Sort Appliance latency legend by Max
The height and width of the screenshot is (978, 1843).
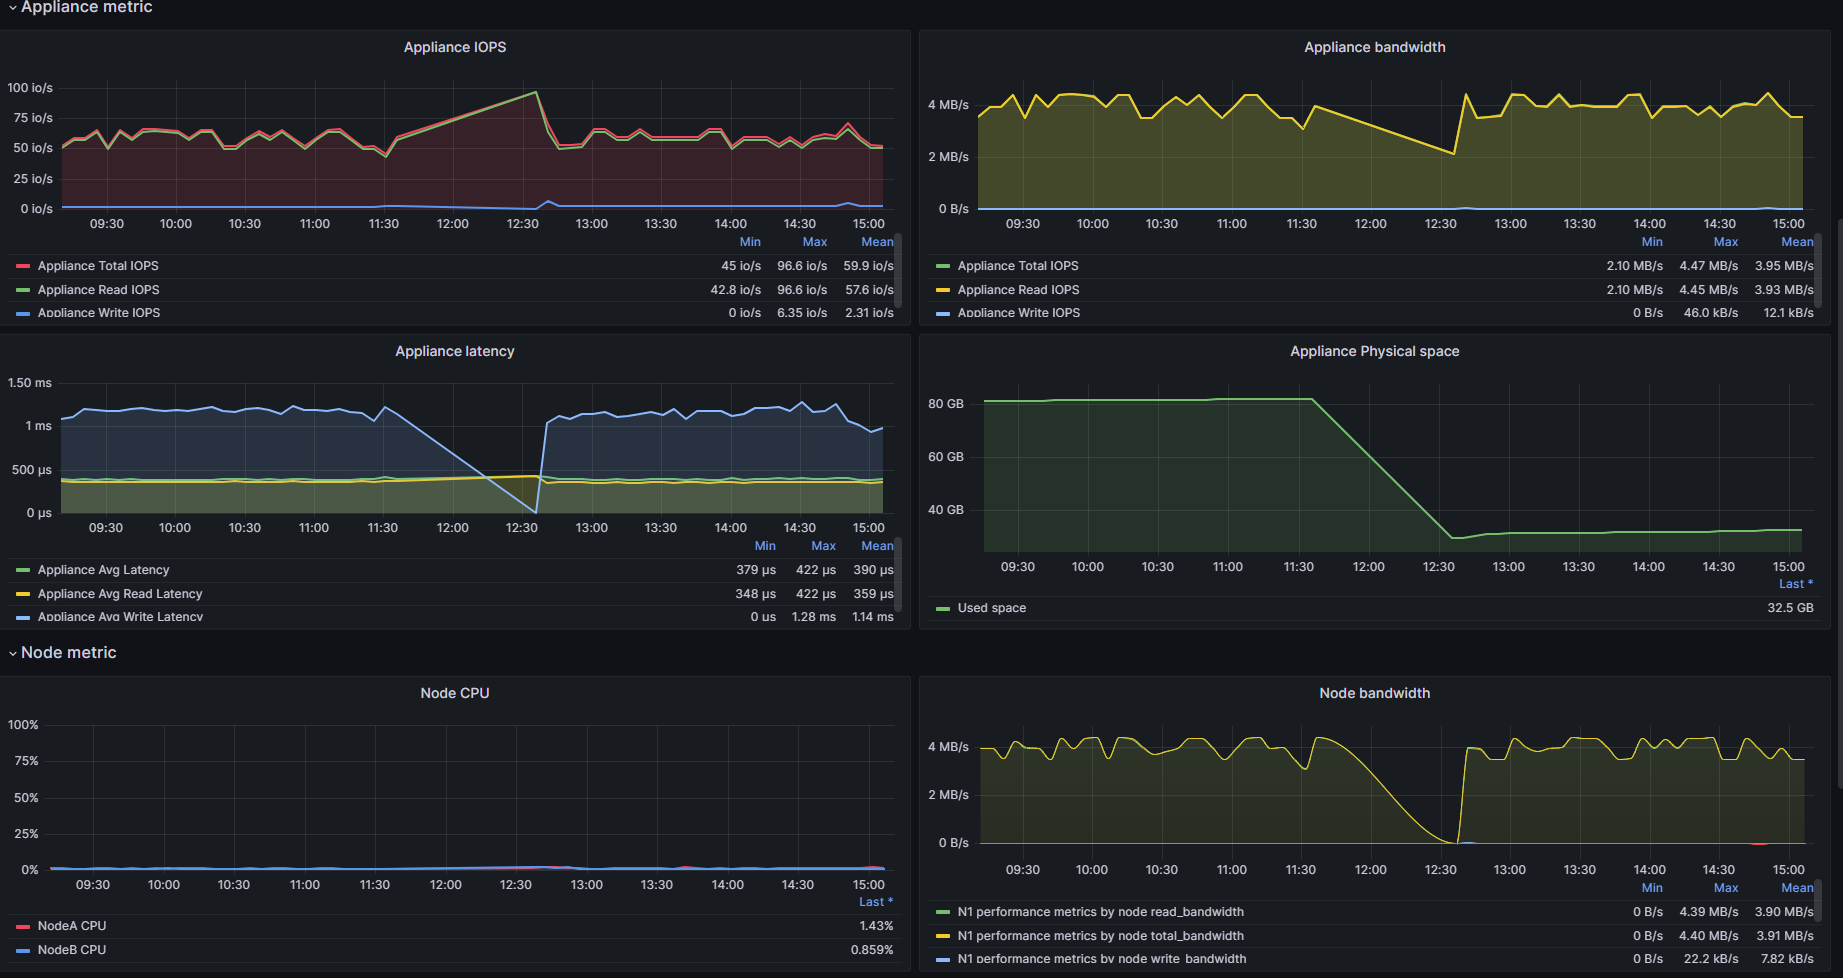(824, 546)
